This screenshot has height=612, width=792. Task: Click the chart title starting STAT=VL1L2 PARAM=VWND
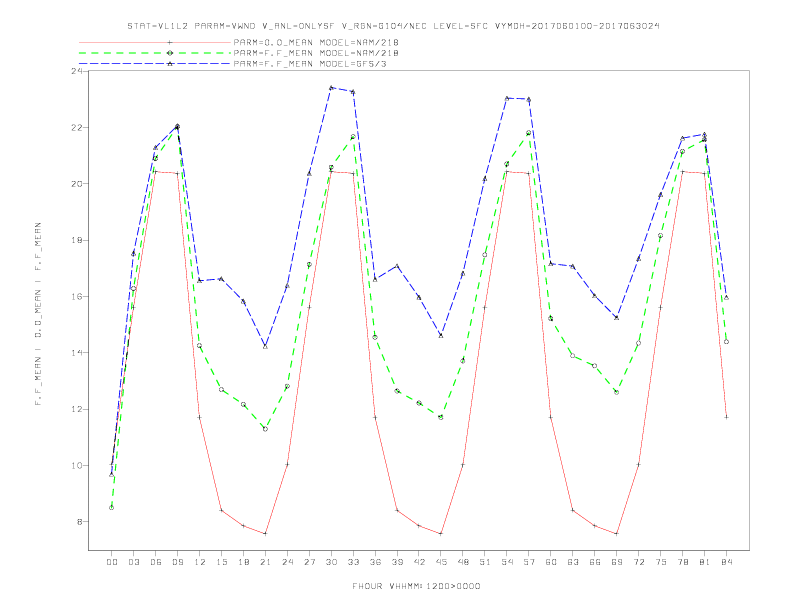point(393,26)
